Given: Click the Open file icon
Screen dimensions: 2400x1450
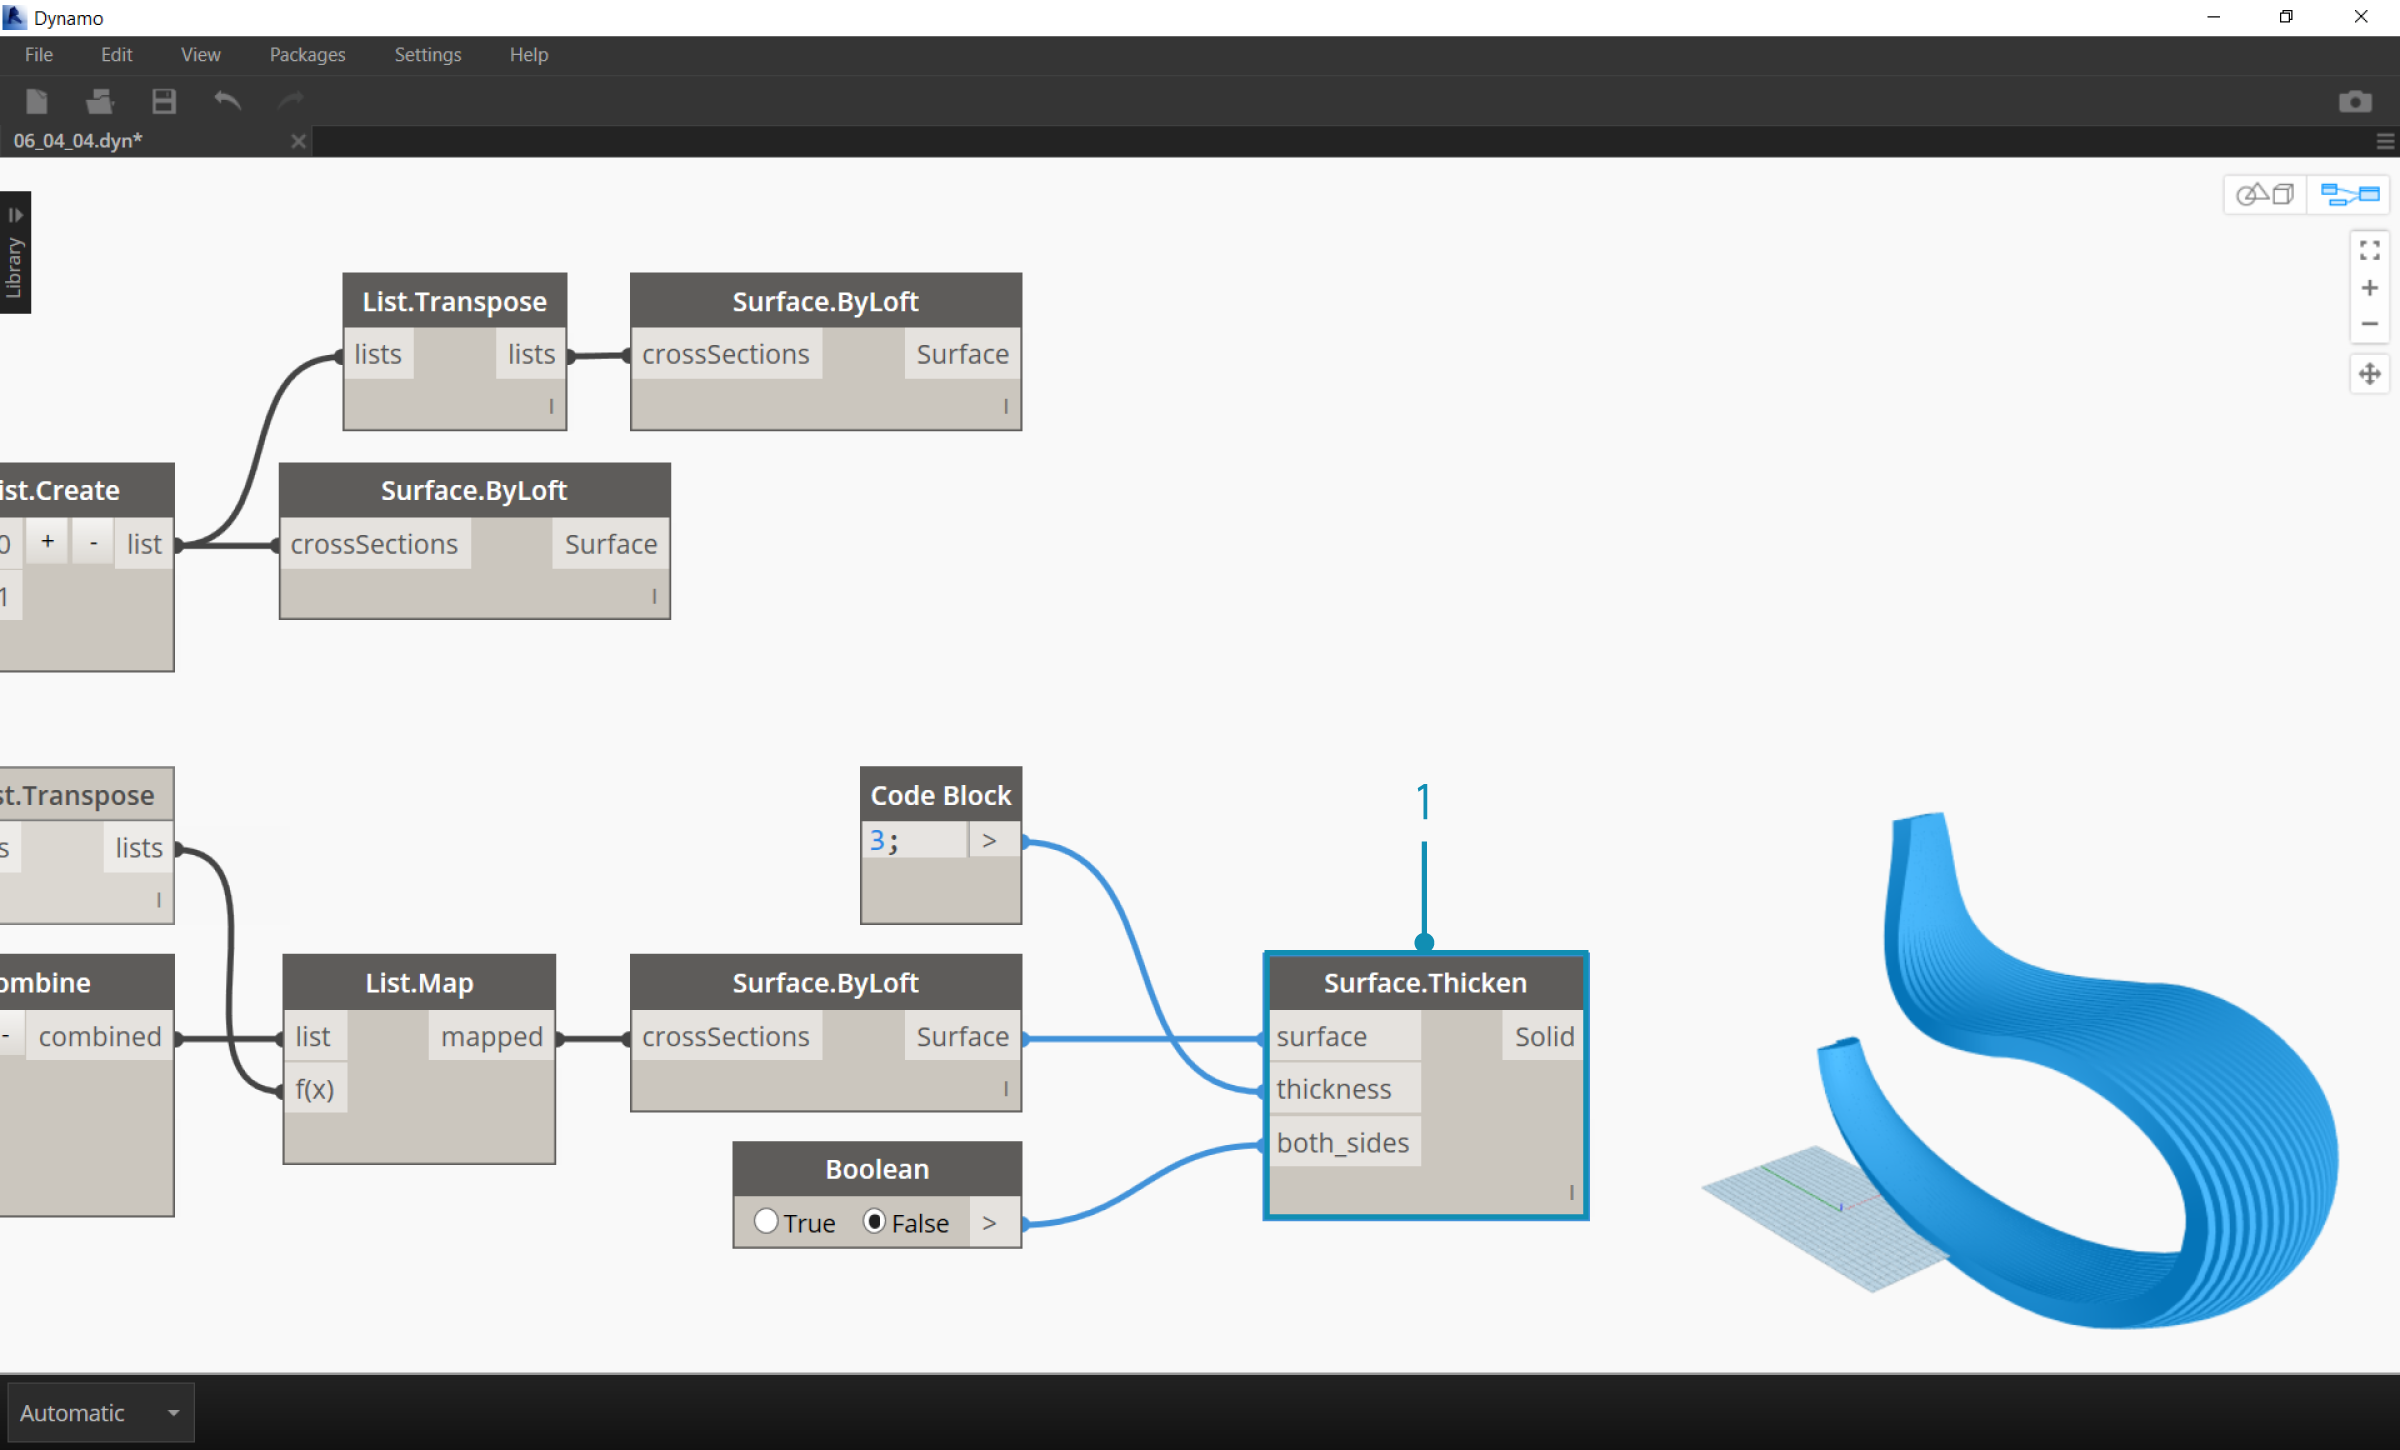Looking at the screenshot, I should point(100,101).
